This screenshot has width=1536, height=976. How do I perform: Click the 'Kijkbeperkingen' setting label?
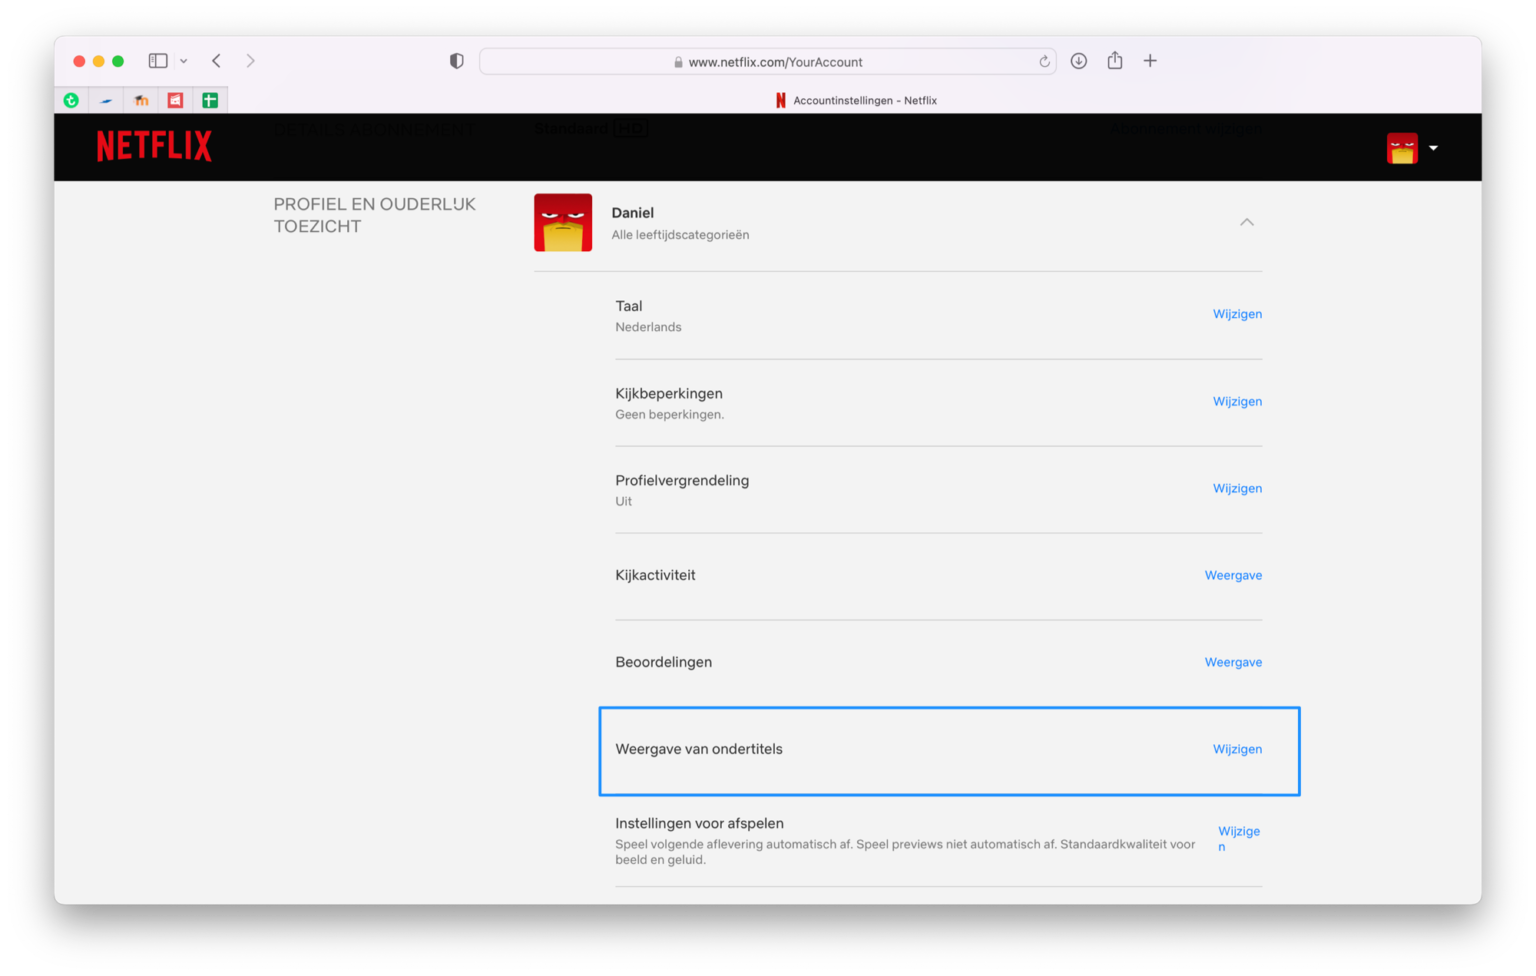(669, 393)
